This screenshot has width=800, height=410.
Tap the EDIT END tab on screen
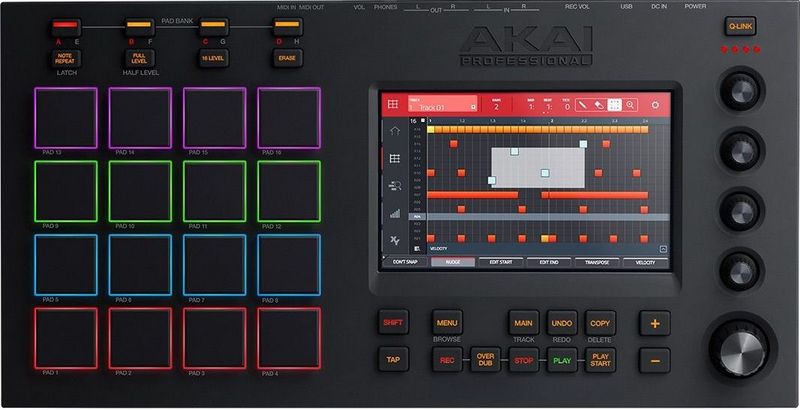548,262
